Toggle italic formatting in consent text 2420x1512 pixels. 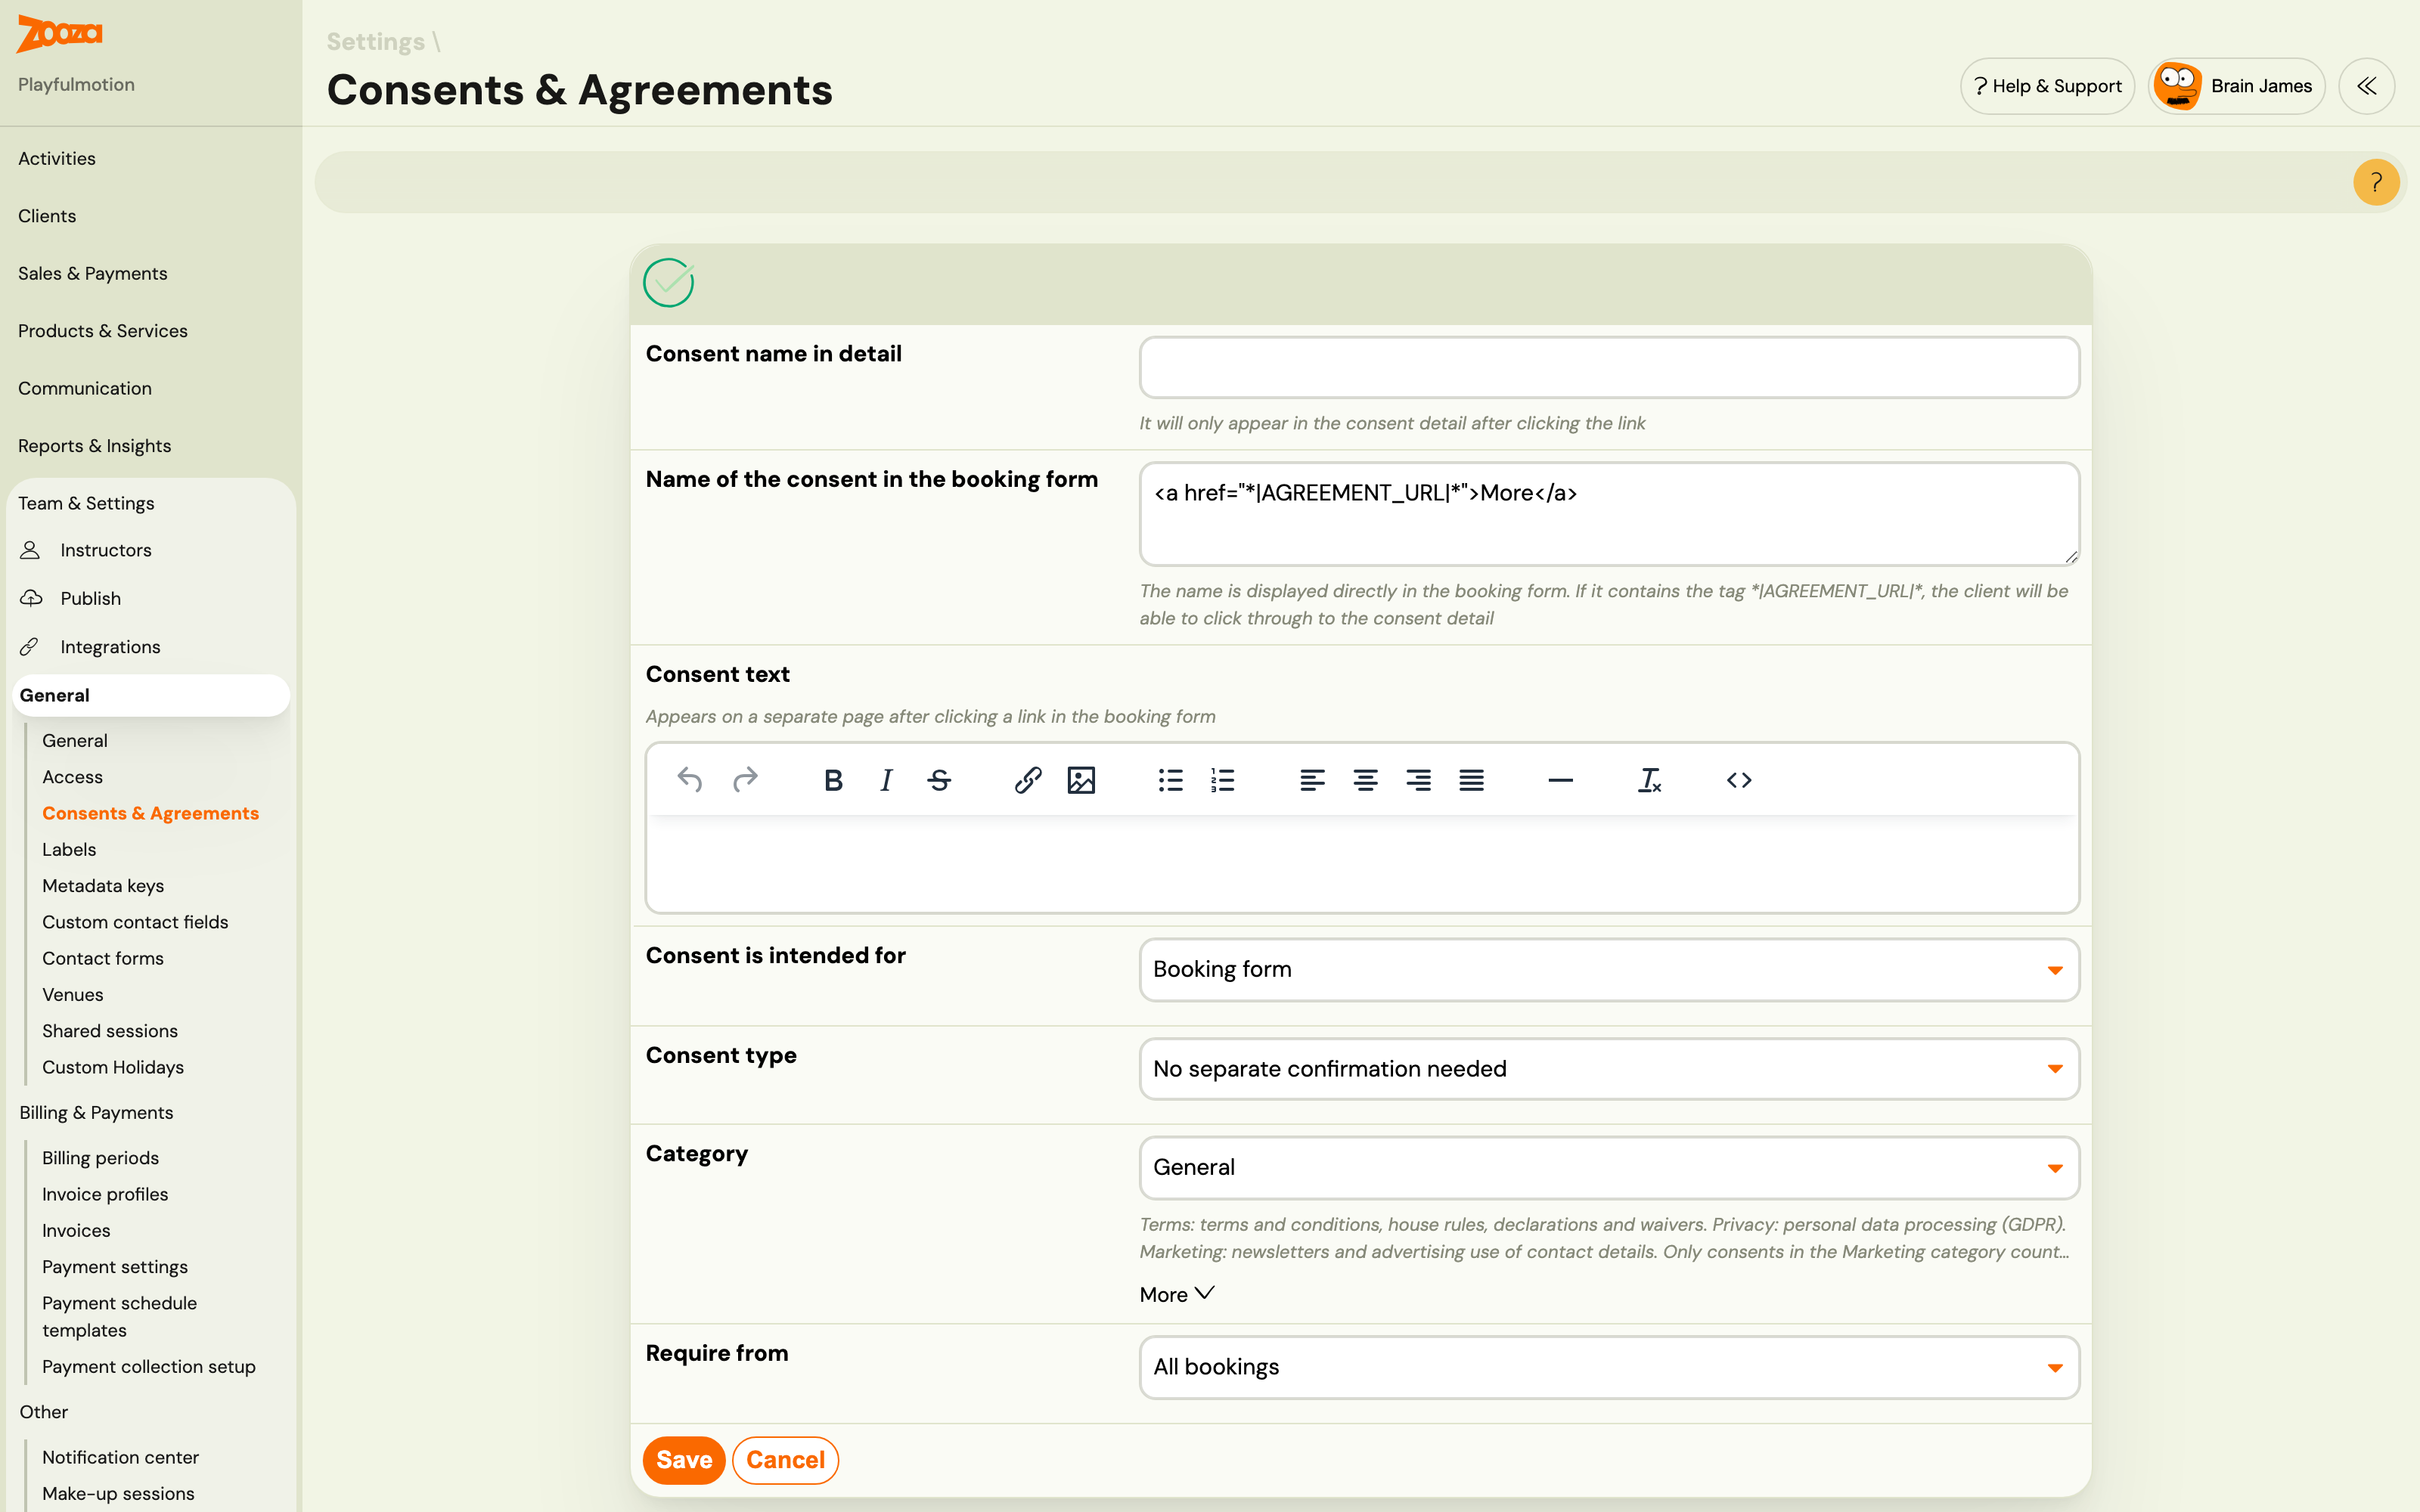click(x=886, y=780)
